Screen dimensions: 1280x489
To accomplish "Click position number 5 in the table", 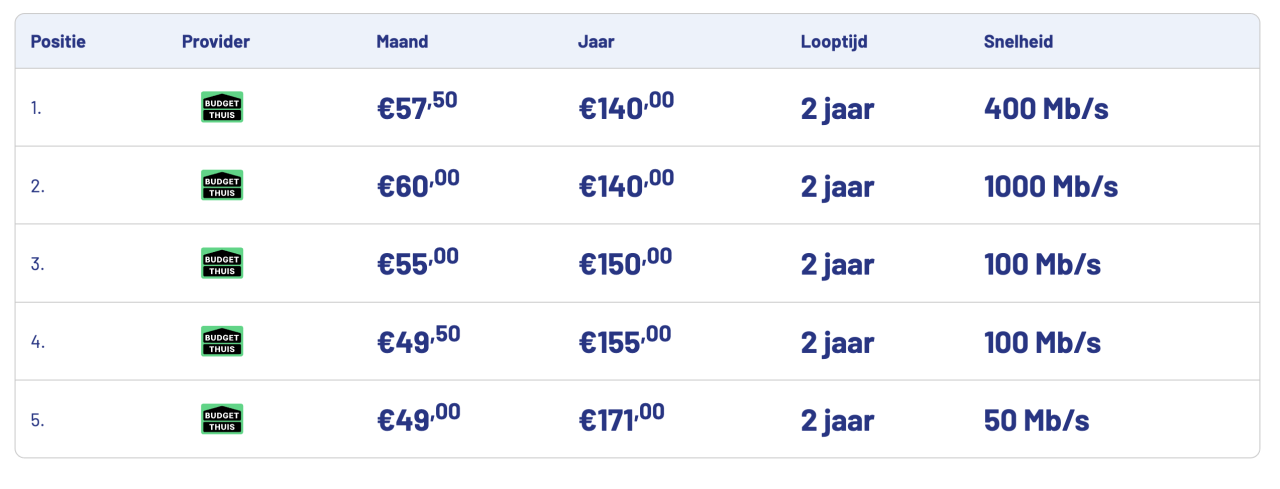I will point(37,420).
